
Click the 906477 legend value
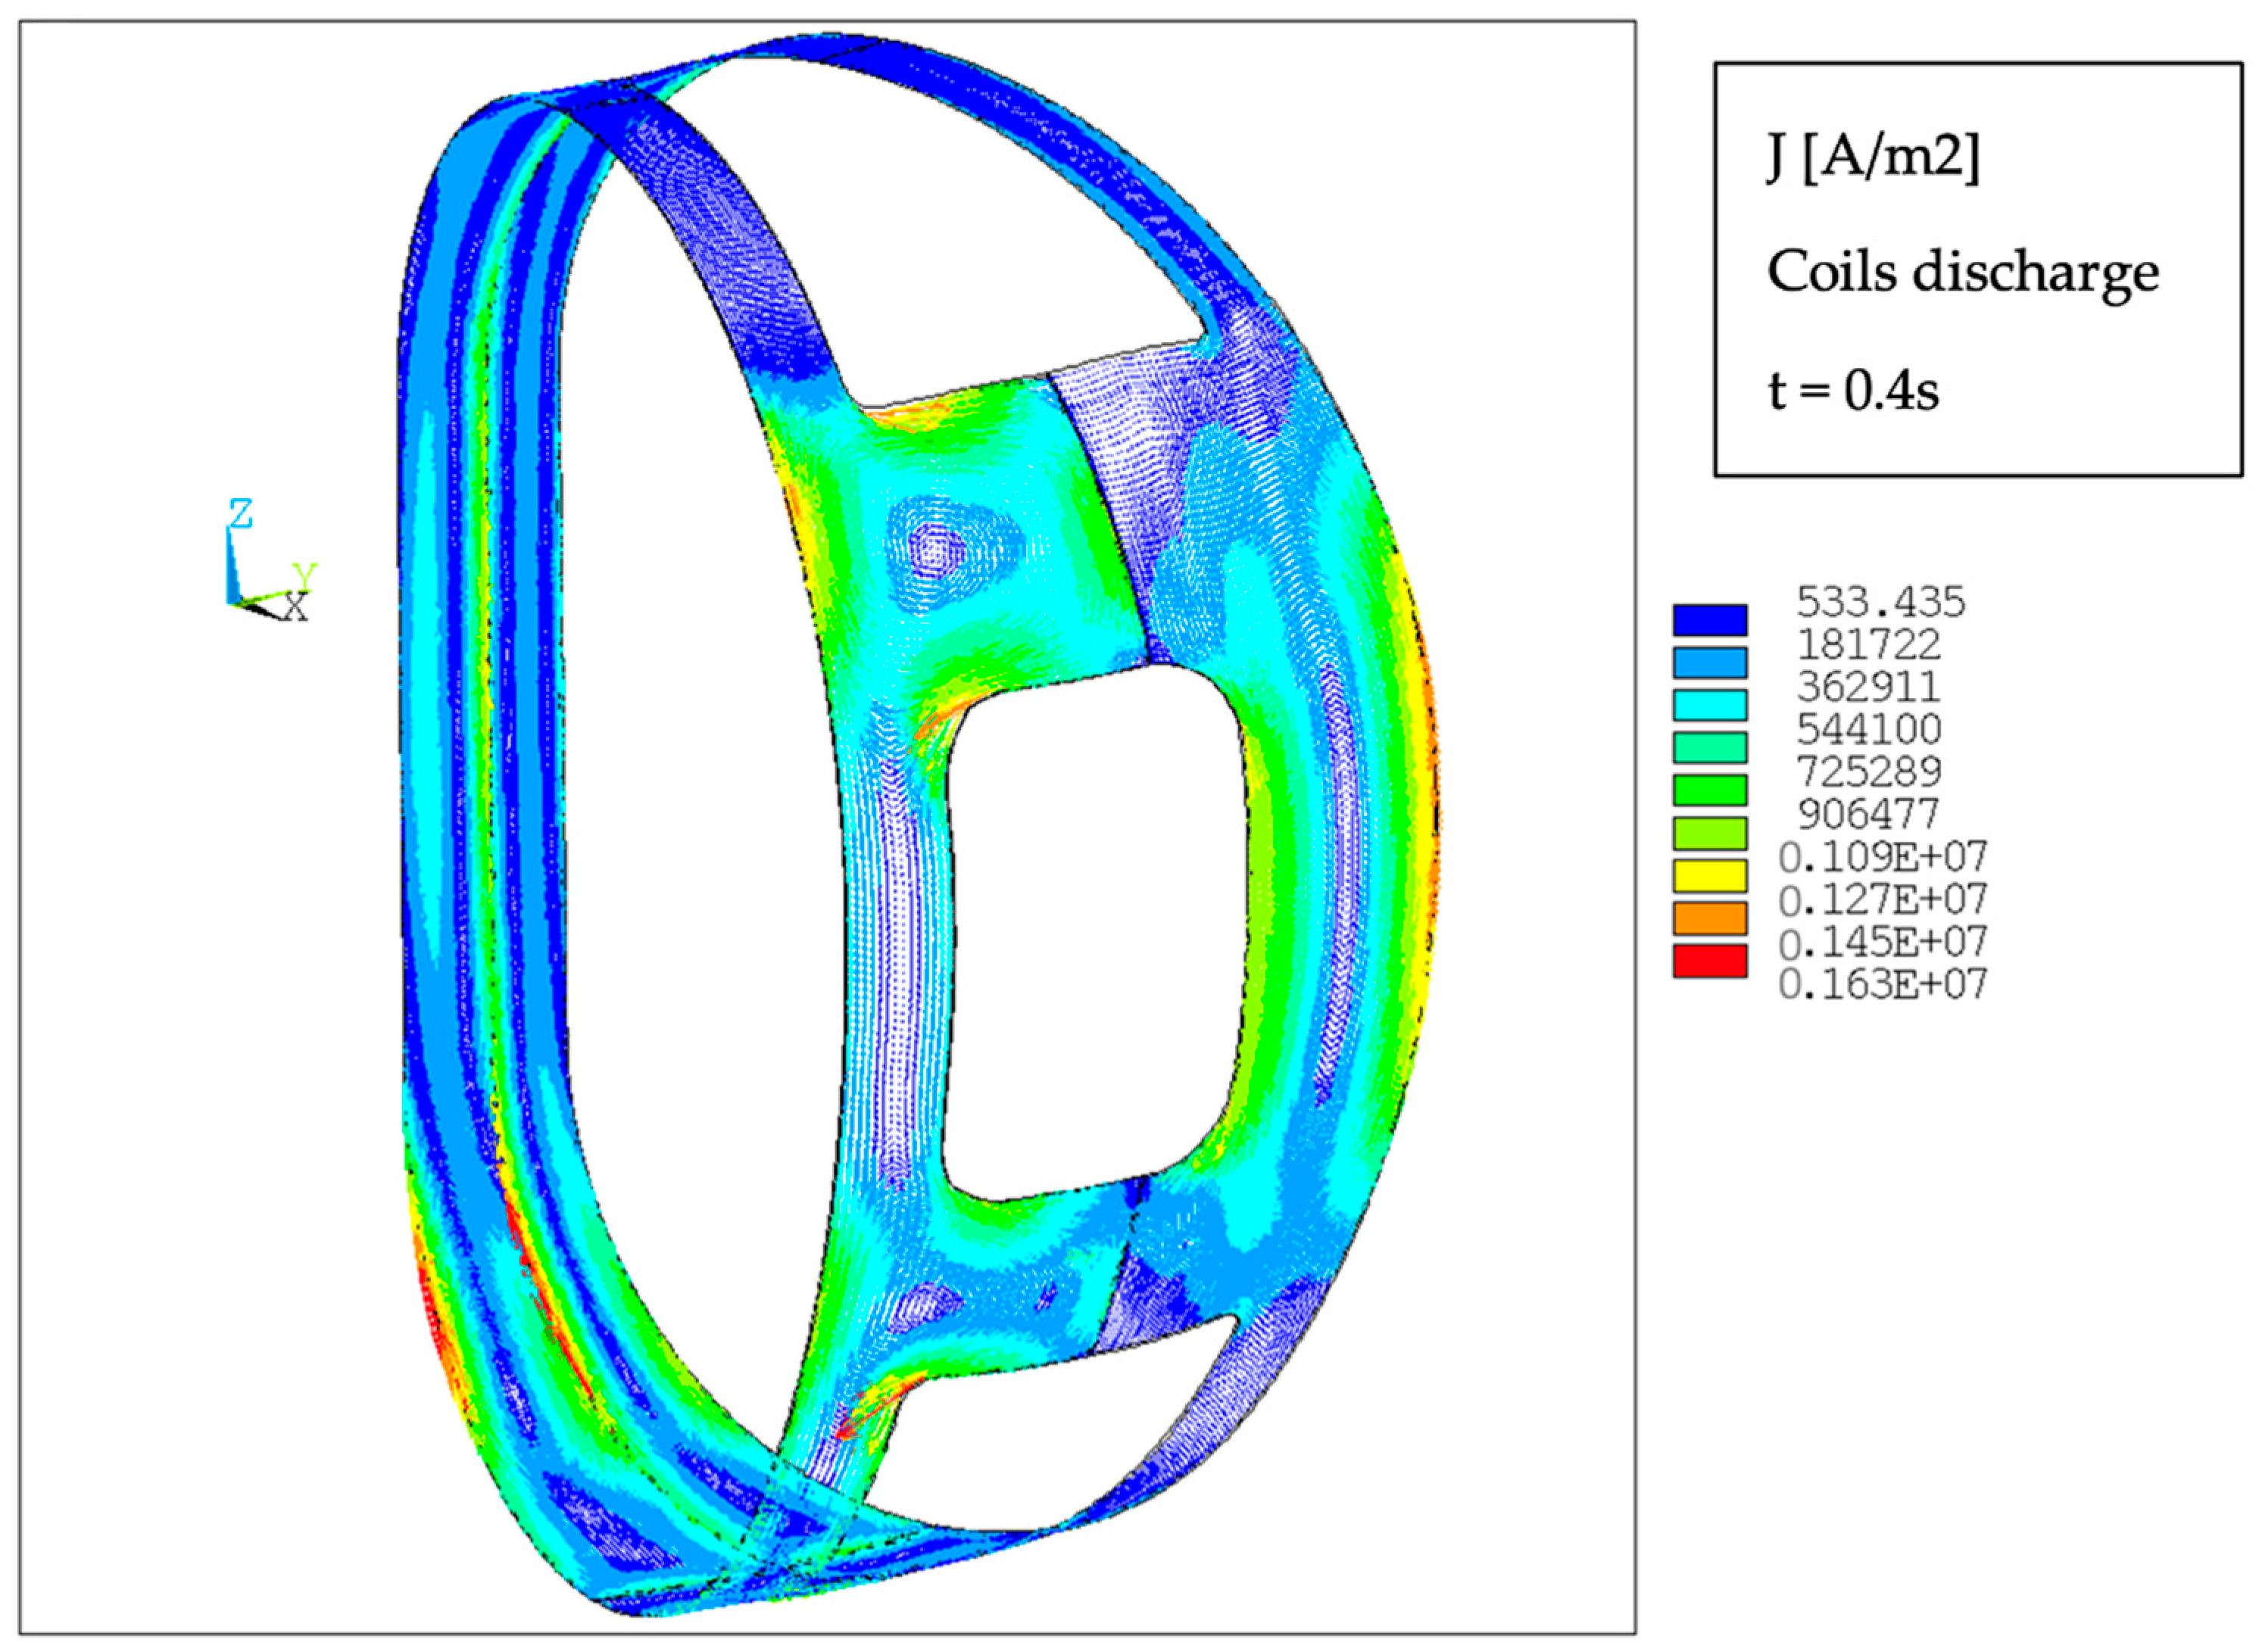click(1868, 815)
